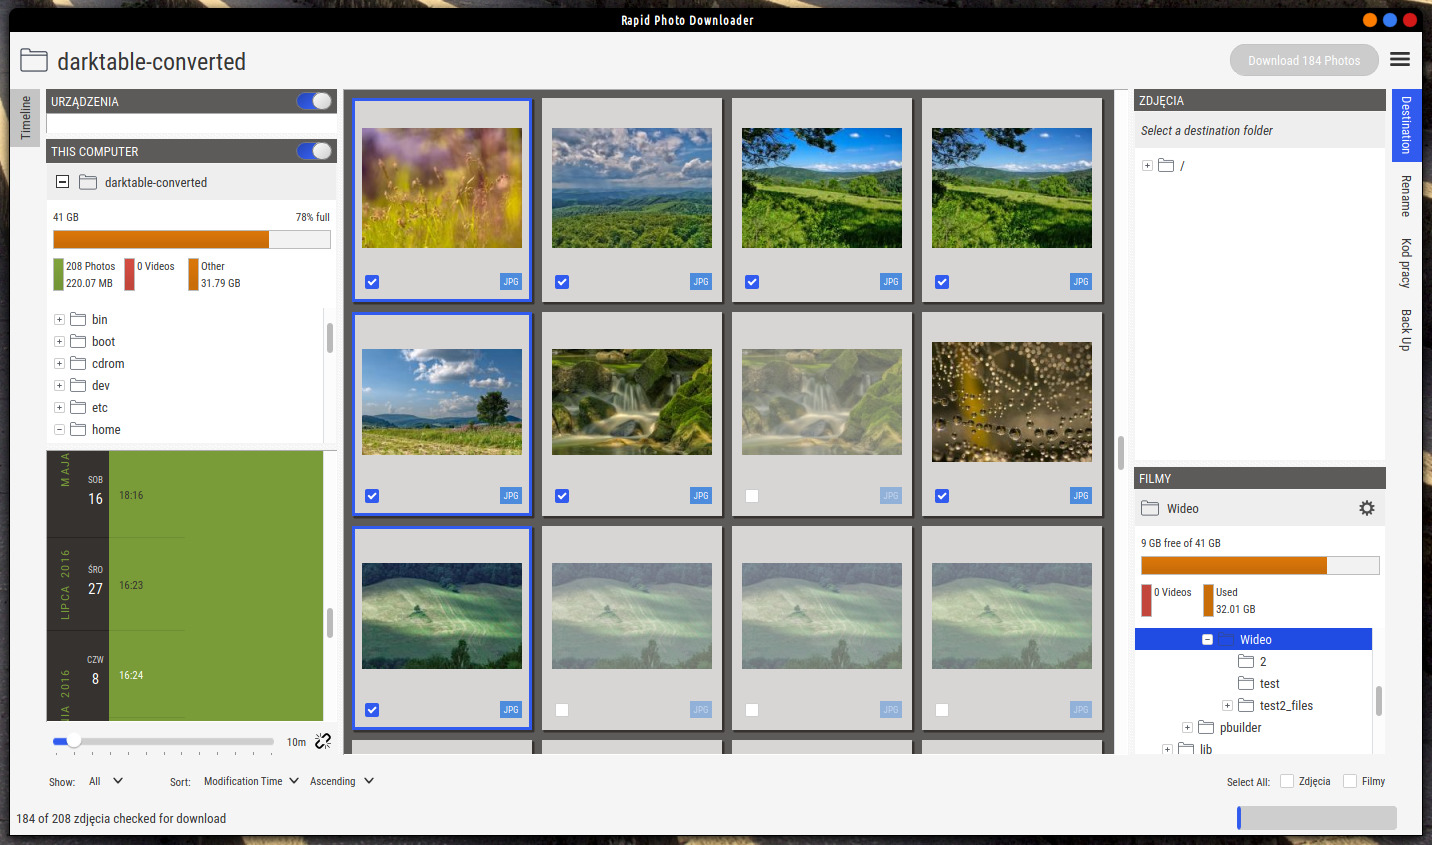
Task: Click the folder icon for 'test'
Action: 1246,683
